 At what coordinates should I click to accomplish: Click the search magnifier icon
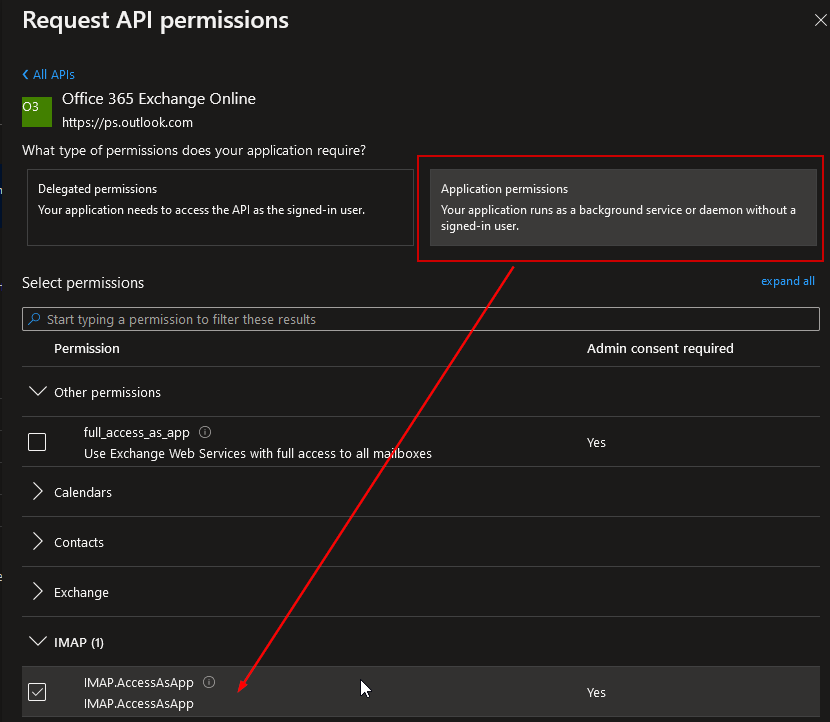[x=34, y=319]
